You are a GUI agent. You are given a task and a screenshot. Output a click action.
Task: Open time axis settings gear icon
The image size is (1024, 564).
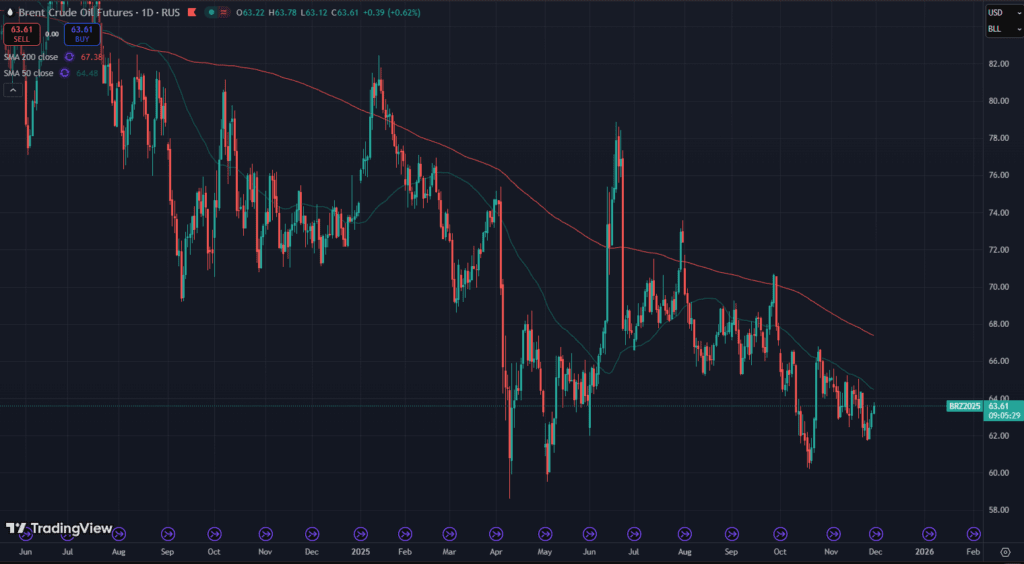[x=1004, y=551]
